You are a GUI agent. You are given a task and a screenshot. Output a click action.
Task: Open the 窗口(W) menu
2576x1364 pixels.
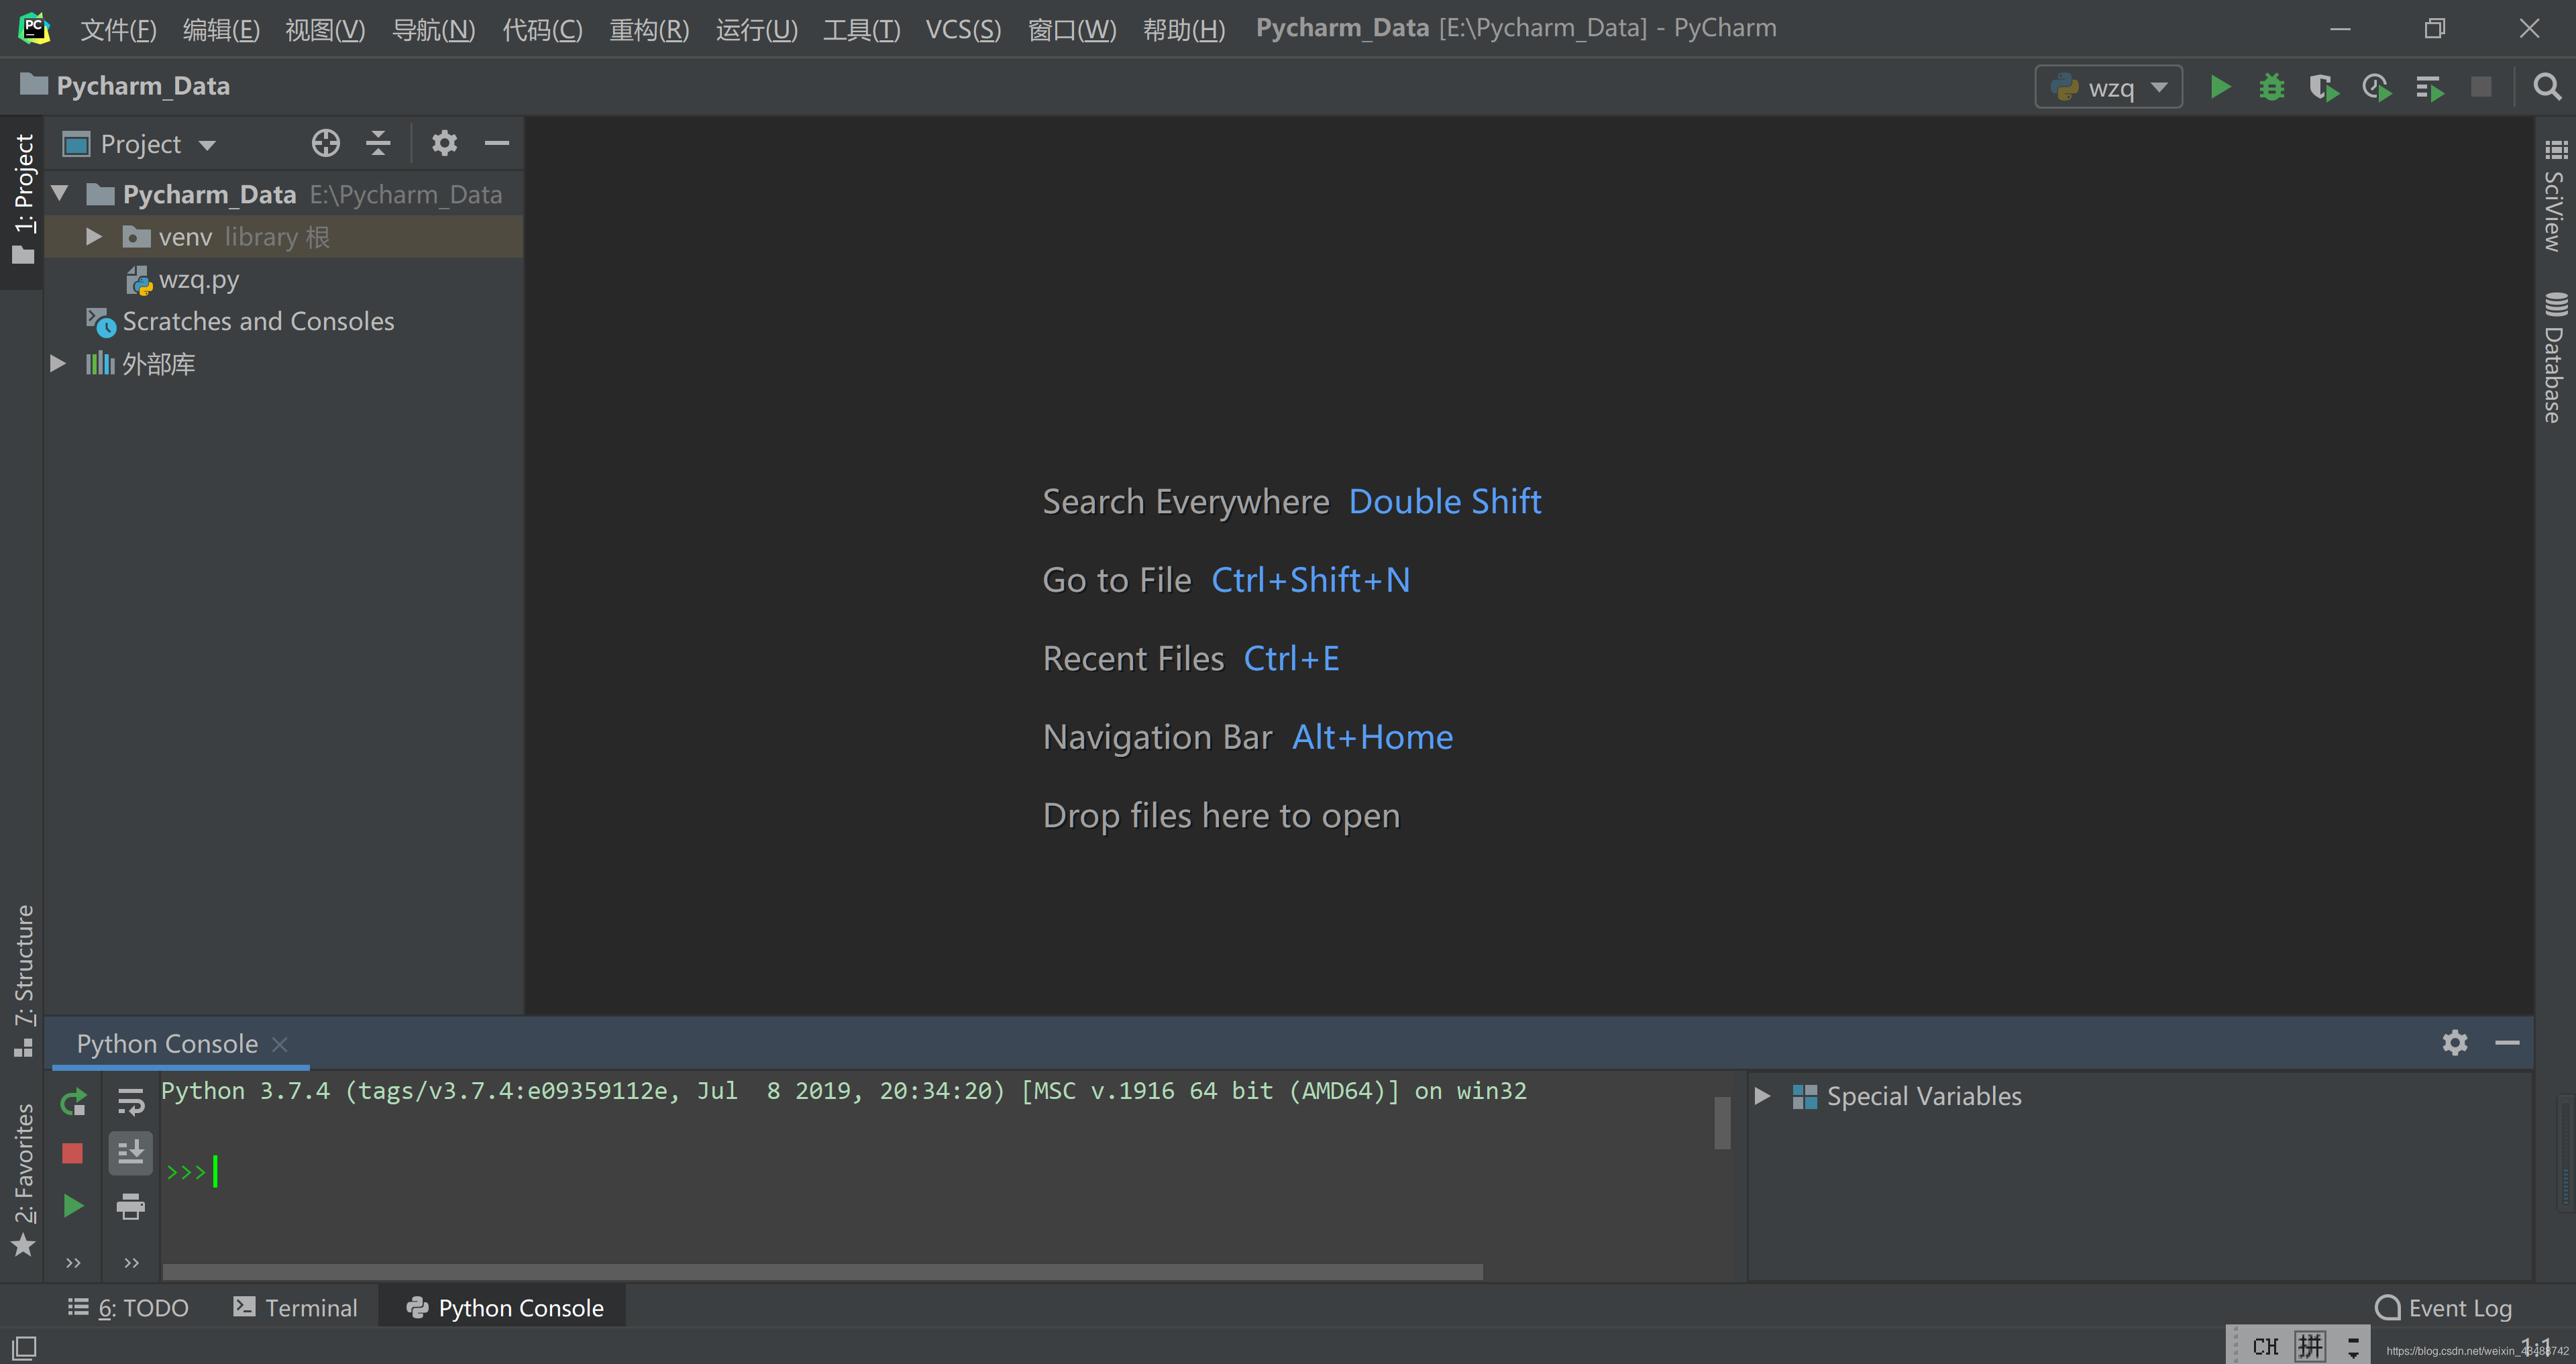click(1071, 29)
